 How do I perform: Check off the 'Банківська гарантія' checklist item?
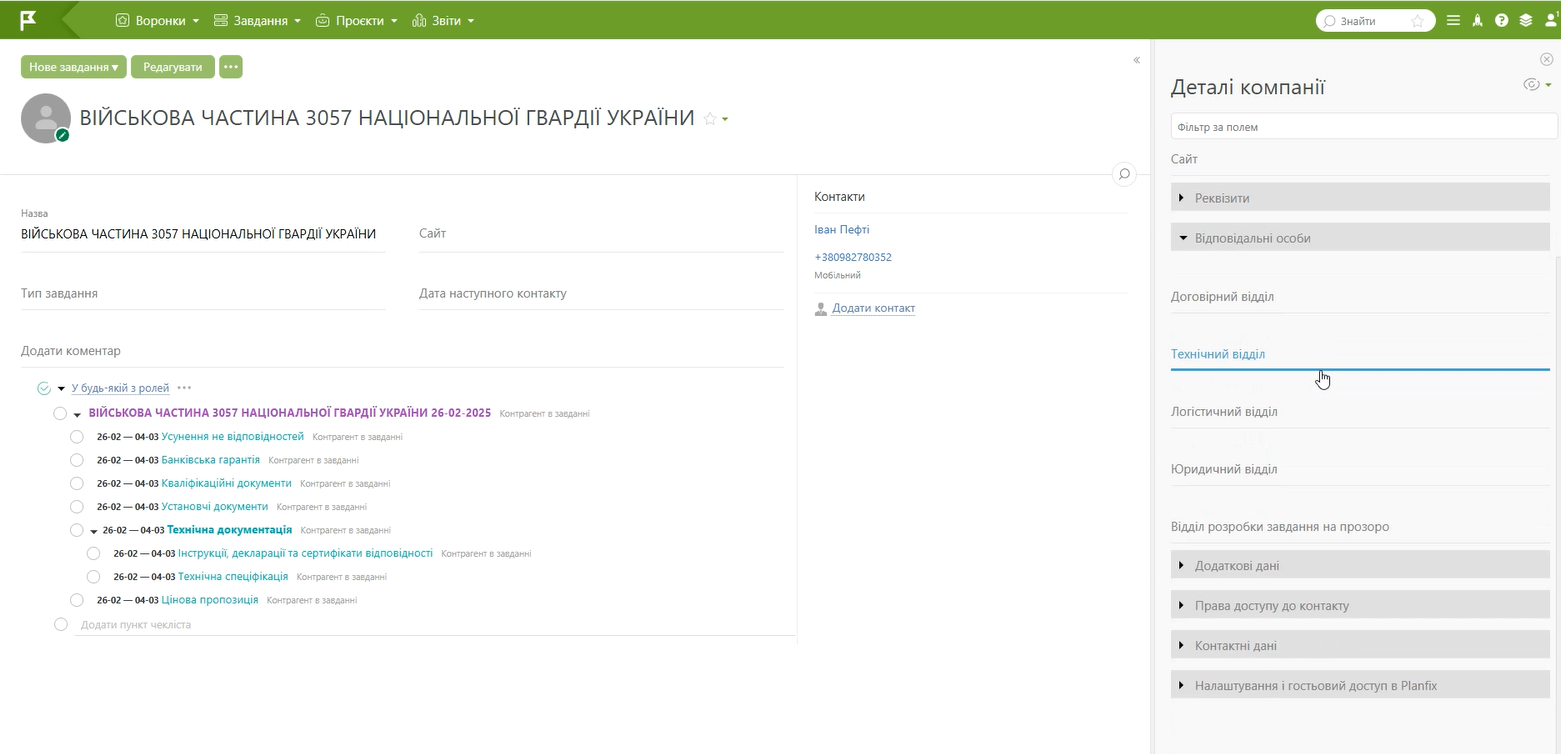[x=77, y=460]
